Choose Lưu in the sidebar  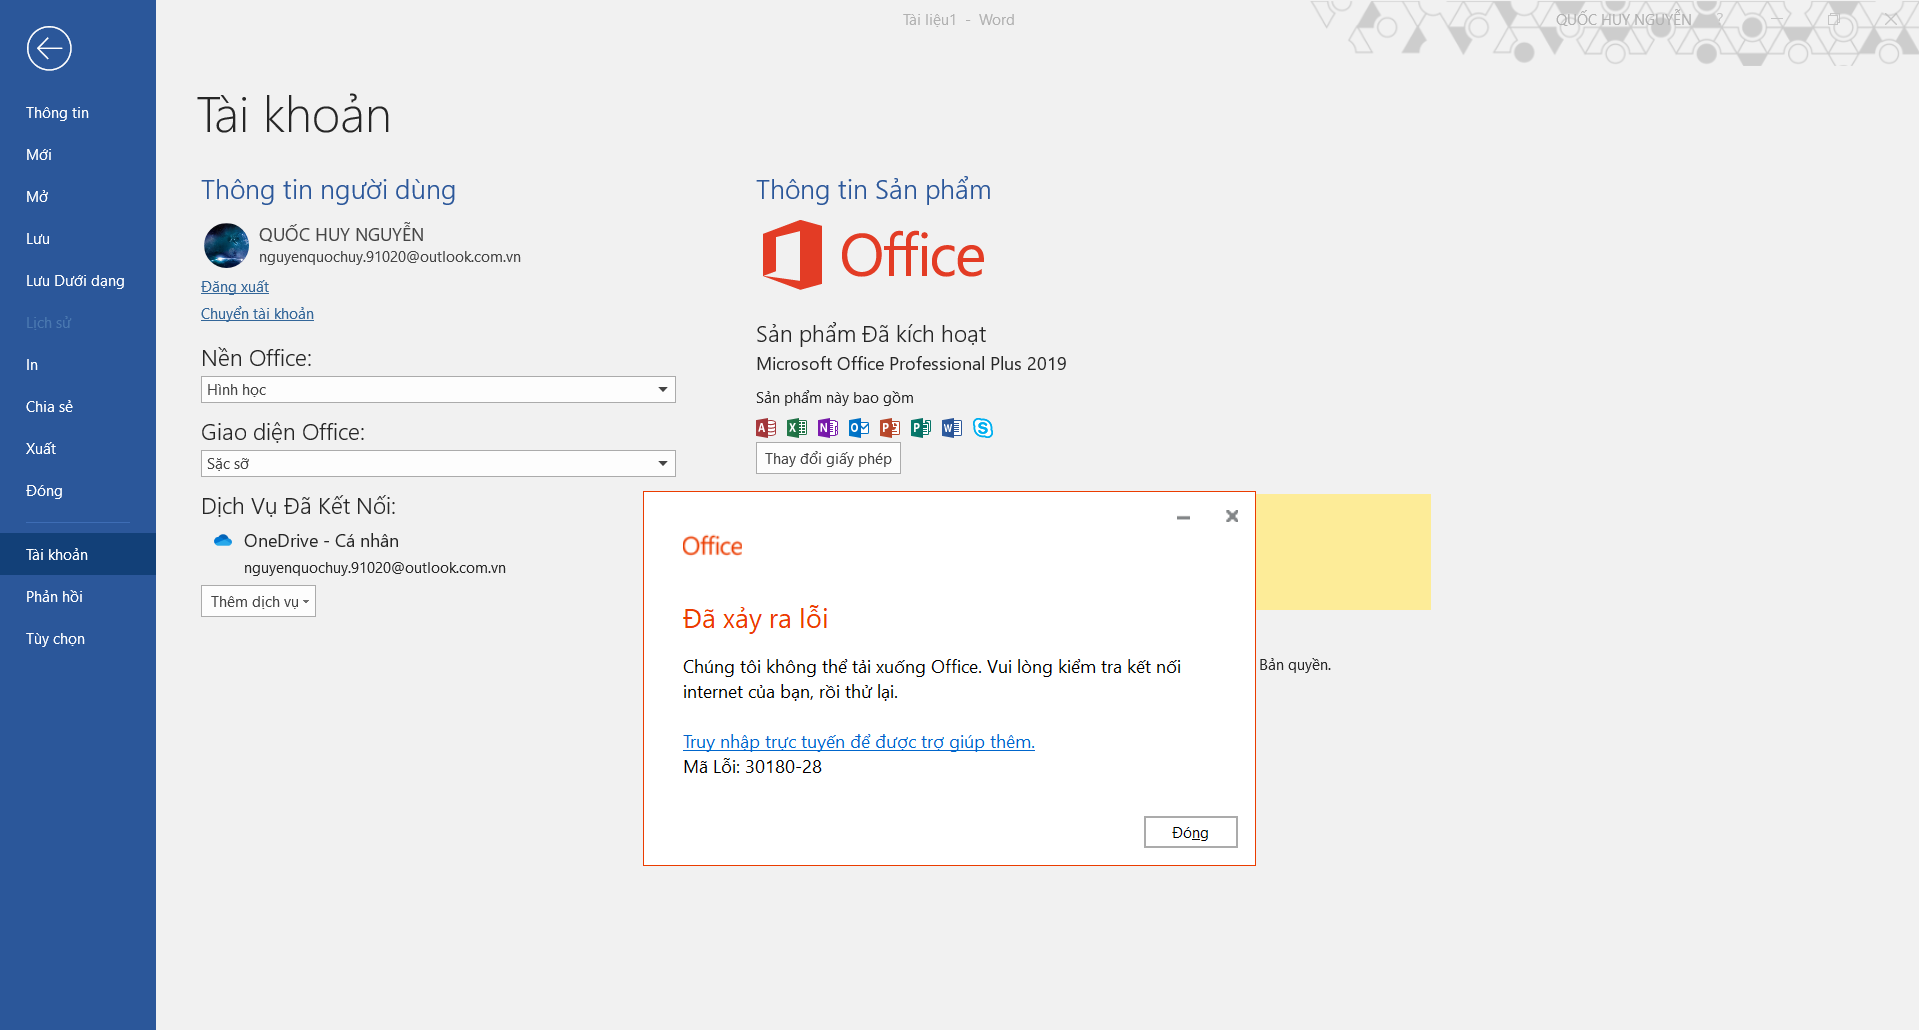78,239
